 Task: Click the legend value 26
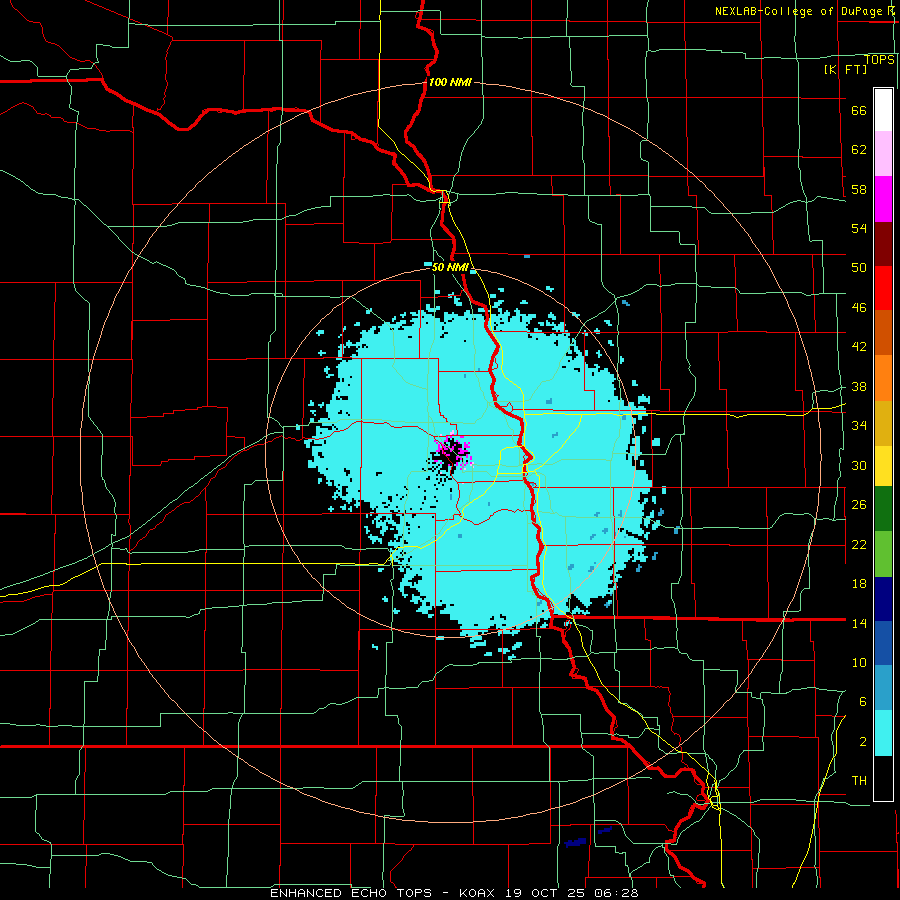click(x=859, y=505)
